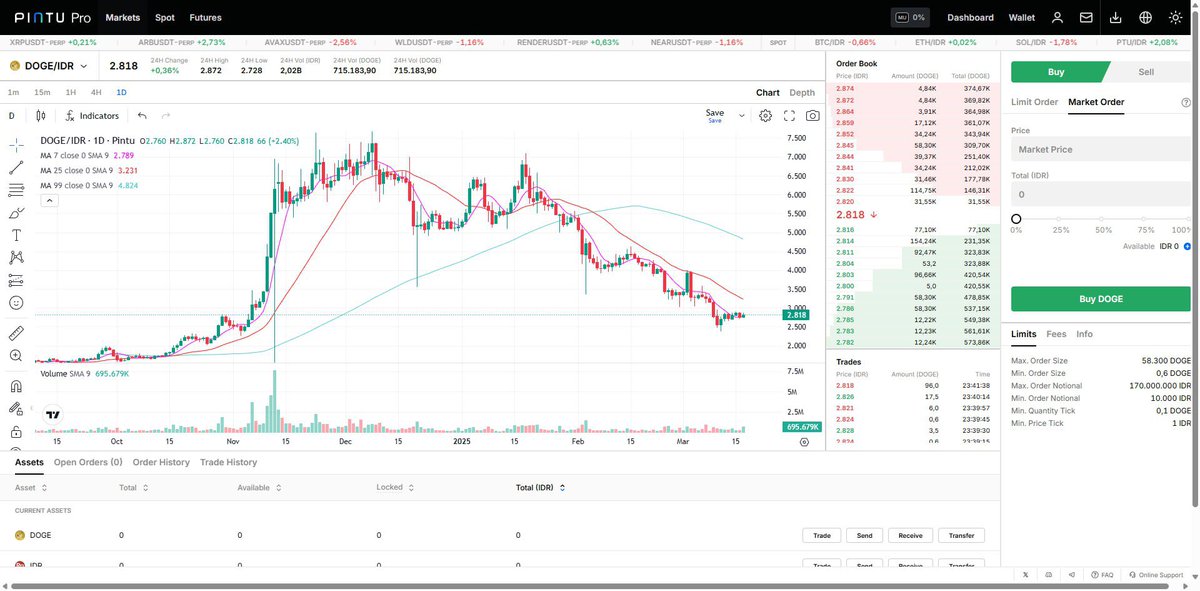Open the mail notifications icon
Viewport: 1200px width, 591px height.
[x=1086, y=17]
